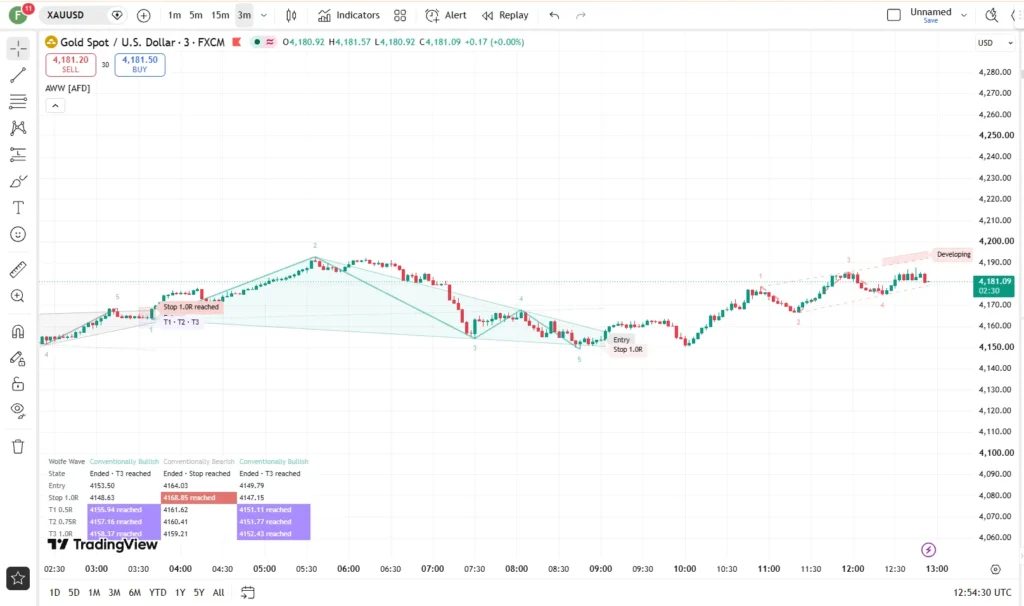This screenshot has height=606, width=1024.
Task: Click the 12:54:30 UTC timezone clock
Action: point(982,592)
